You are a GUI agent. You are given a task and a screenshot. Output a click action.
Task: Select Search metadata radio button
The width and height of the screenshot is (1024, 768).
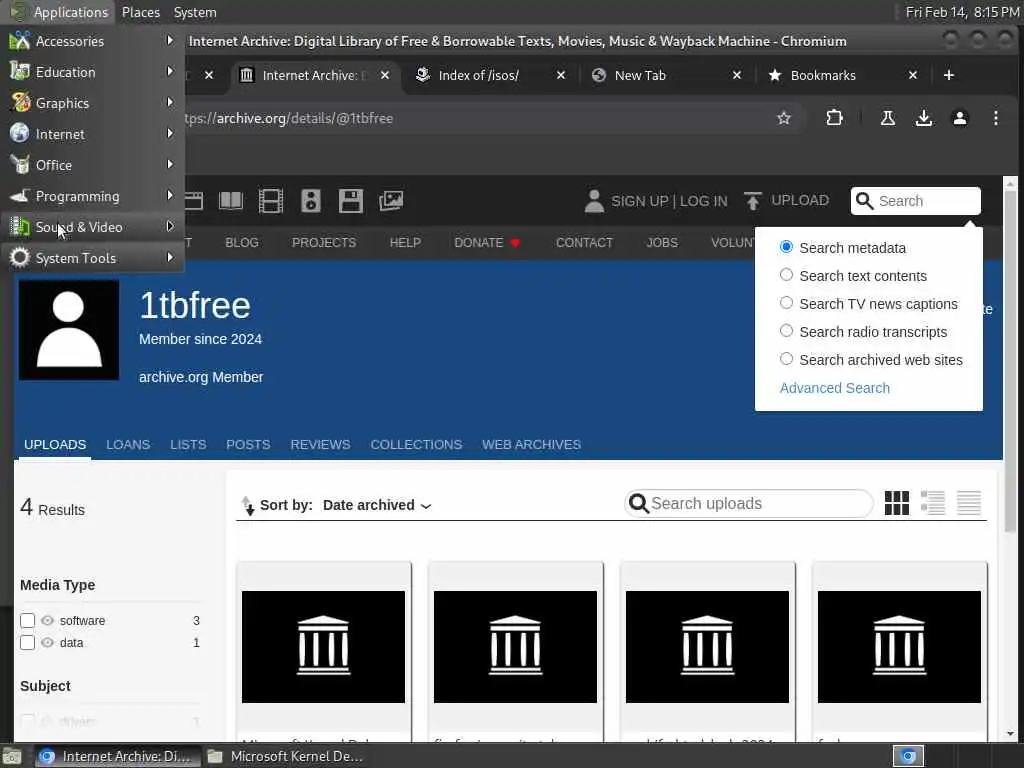(x=786, y=247)
